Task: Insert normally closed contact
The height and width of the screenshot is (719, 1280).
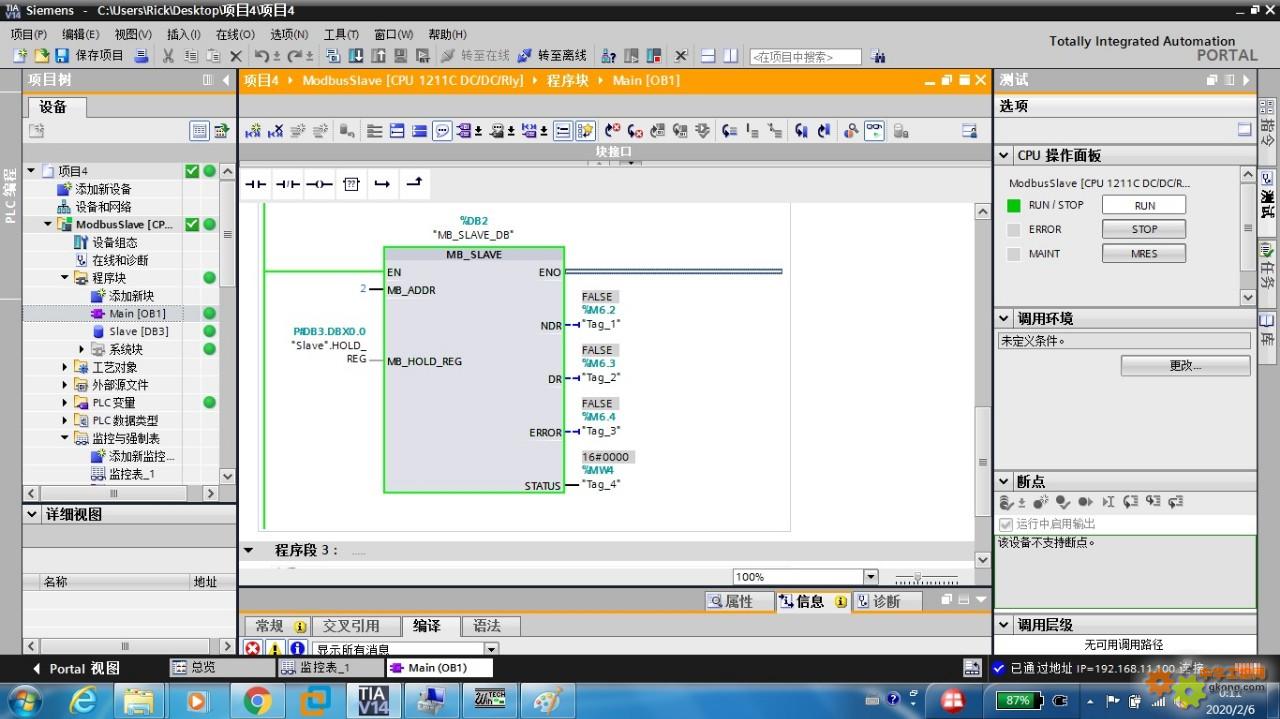Action: tap(288, 184)
